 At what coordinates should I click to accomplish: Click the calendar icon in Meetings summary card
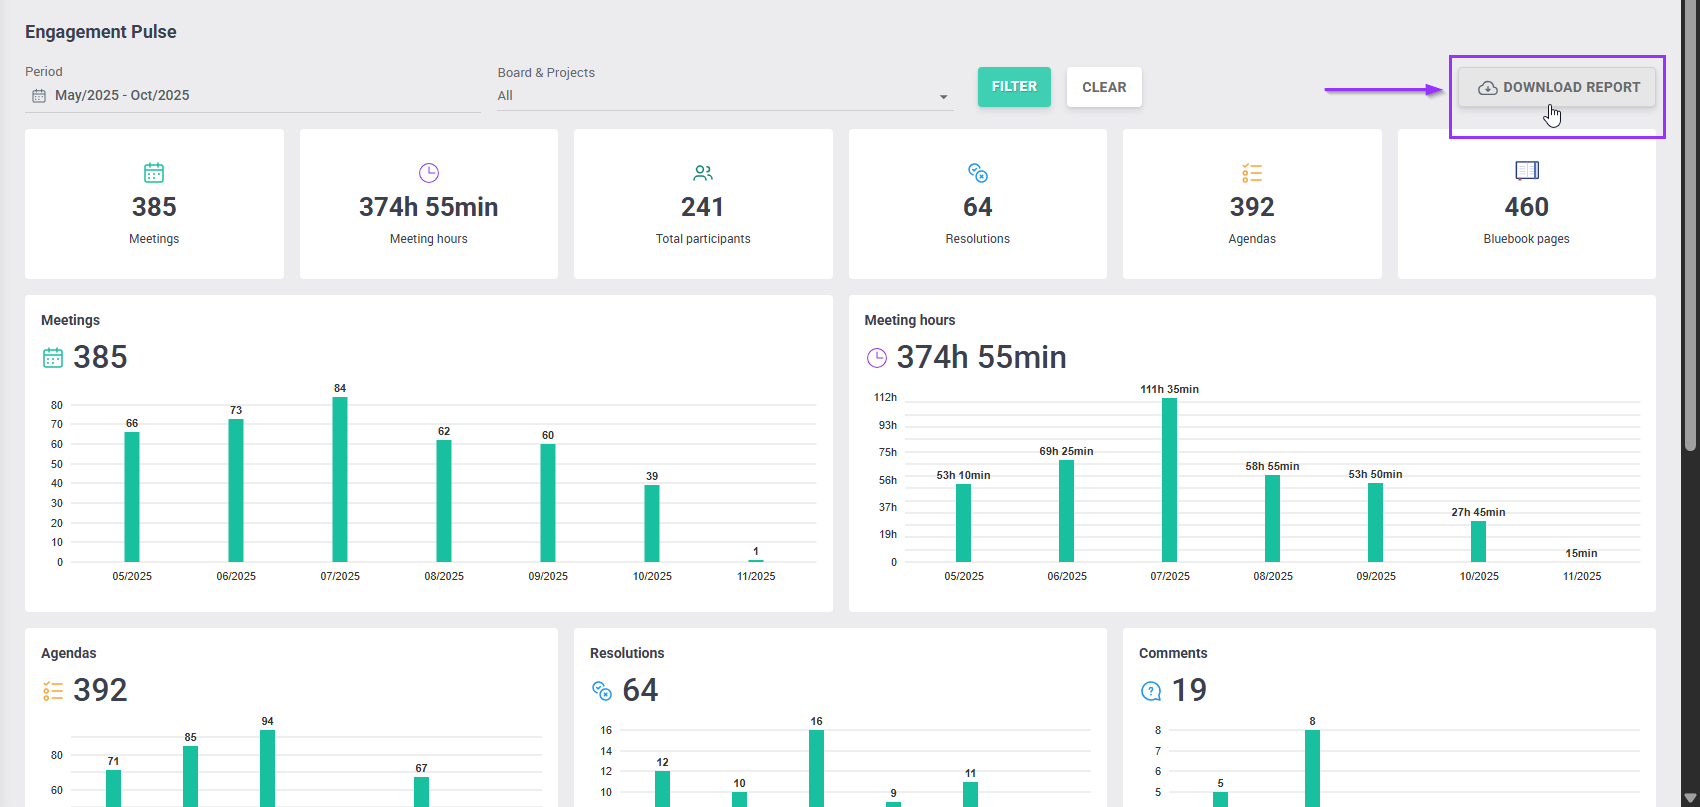[154, 173]
